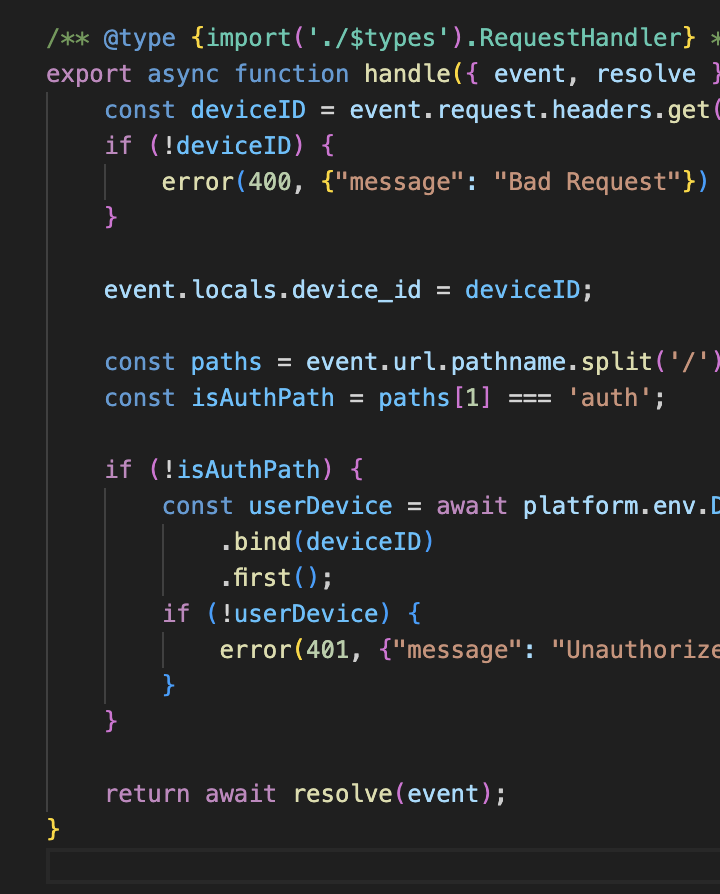Click the "Unauthorize" string
Screen dimensions: 720x894
636,649
